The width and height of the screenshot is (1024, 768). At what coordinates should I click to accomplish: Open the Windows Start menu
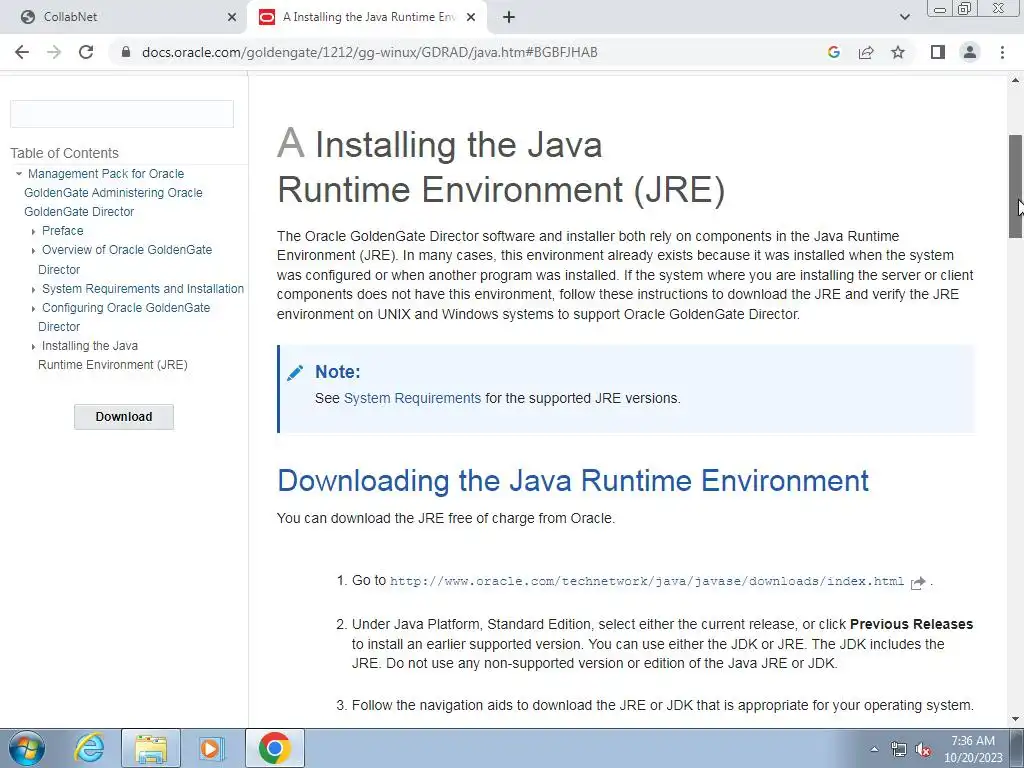pyautogui.click(x=27, y=748)
